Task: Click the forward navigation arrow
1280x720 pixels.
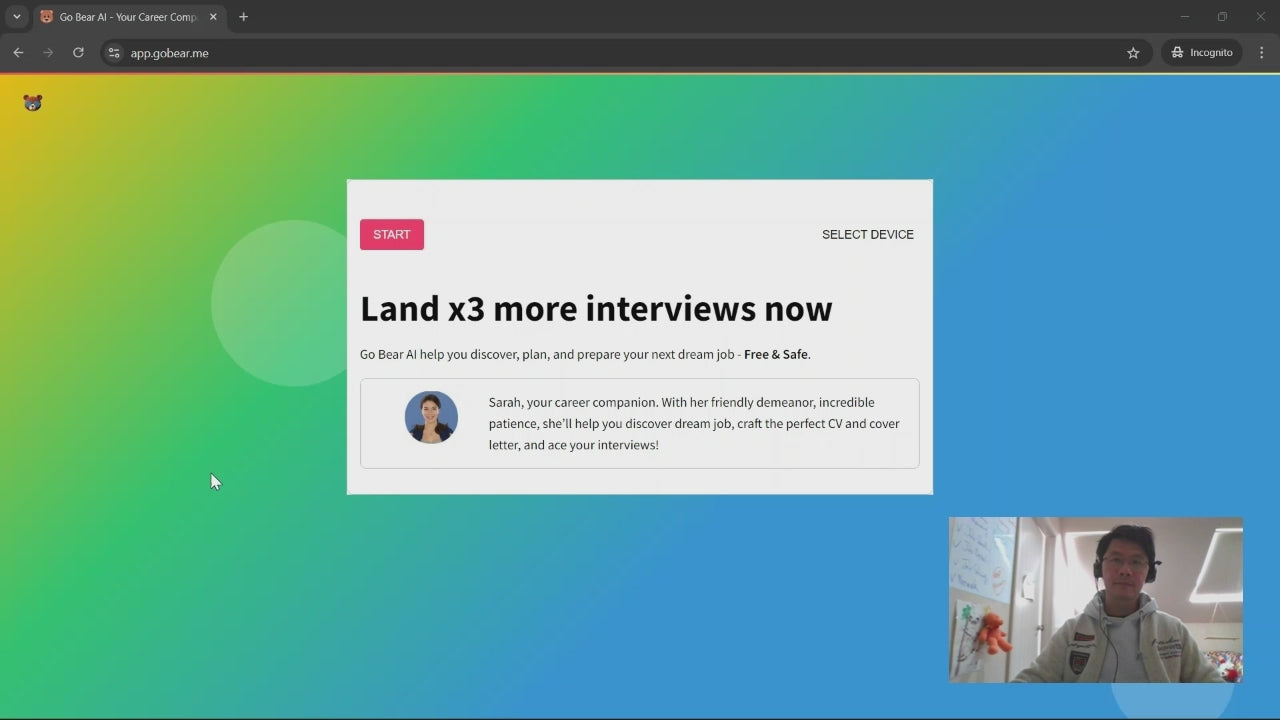Action: pos(48,52)
